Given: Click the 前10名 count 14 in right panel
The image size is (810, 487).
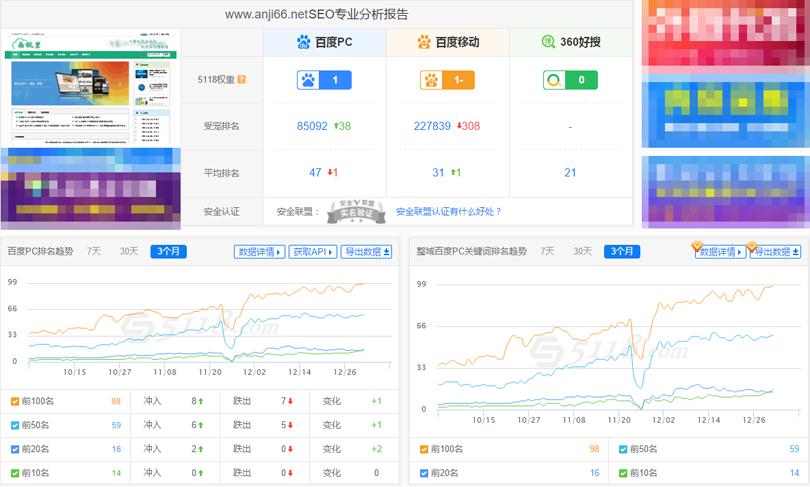Looking at the screenshot, I should coord(795,473).
